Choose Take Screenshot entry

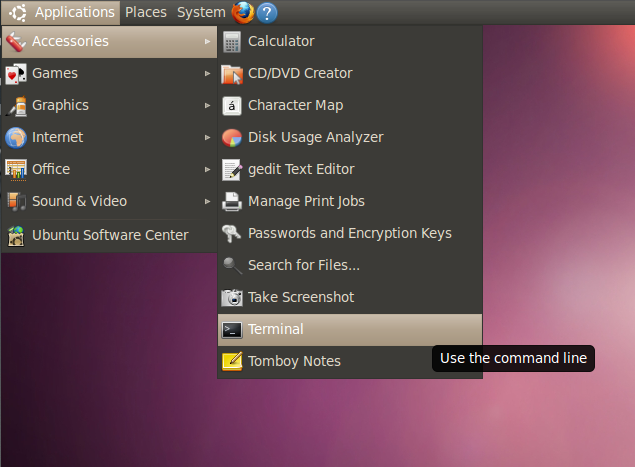350,297
